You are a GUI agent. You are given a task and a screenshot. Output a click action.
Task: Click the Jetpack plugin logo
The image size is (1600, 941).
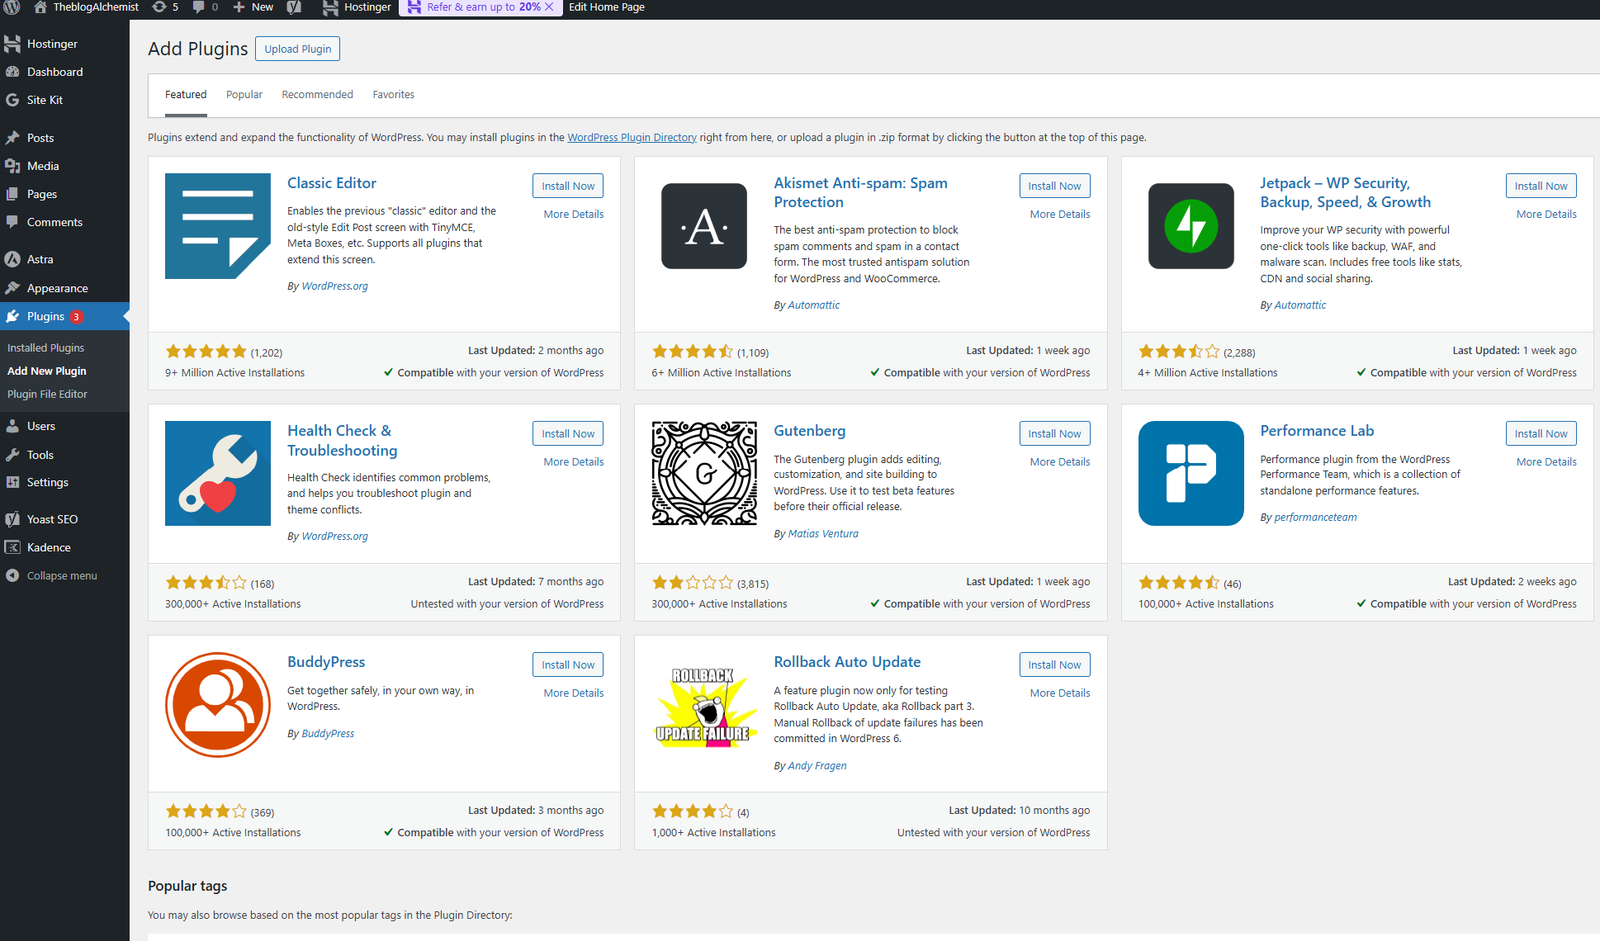1191,226
